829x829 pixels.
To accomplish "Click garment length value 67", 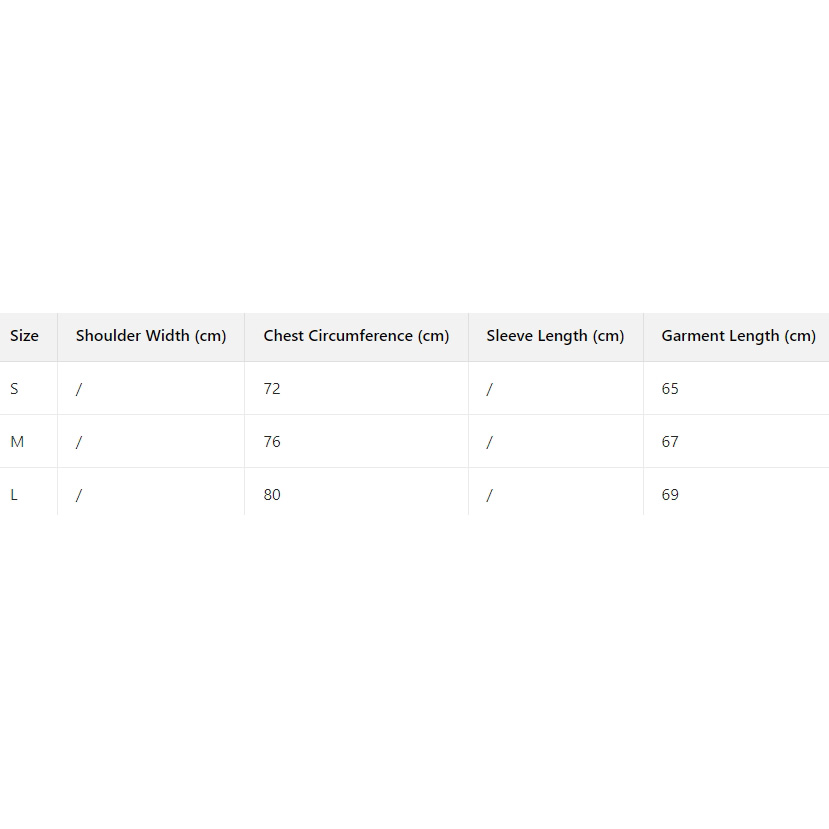I will pyautogui.click(x=670, y=442).
